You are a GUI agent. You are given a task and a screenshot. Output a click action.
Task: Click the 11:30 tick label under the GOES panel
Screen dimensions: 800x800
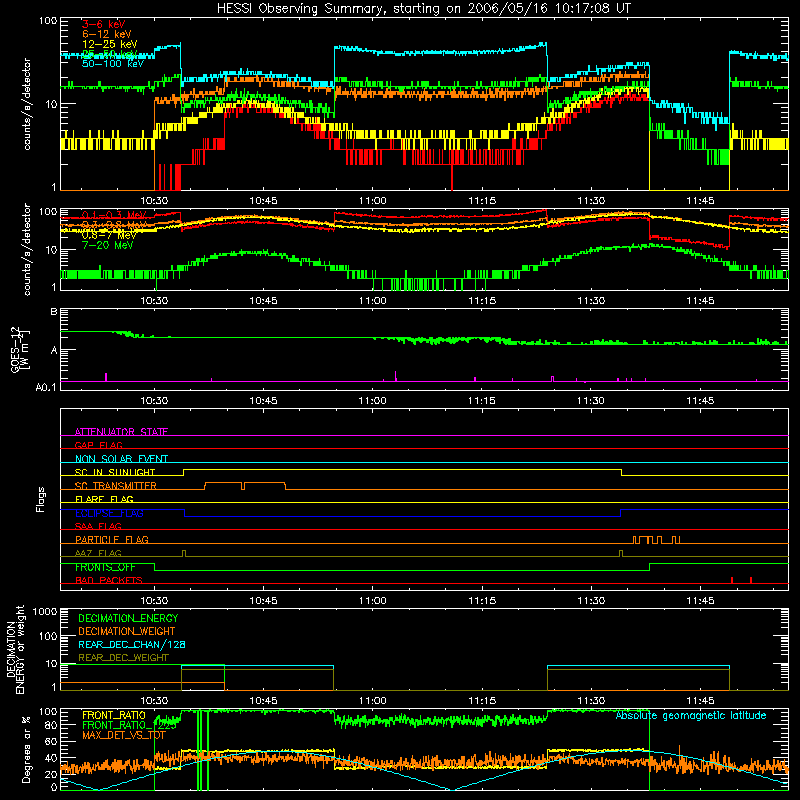click(x=591, y=401)
